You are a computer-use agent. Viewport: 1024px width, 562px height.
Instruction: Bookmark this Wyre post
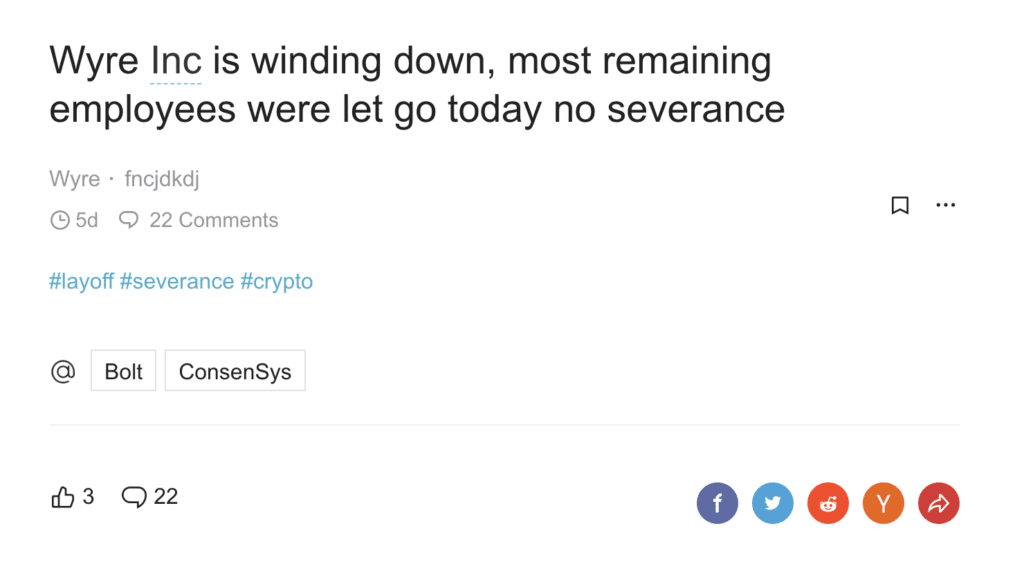tap(900, 205)
